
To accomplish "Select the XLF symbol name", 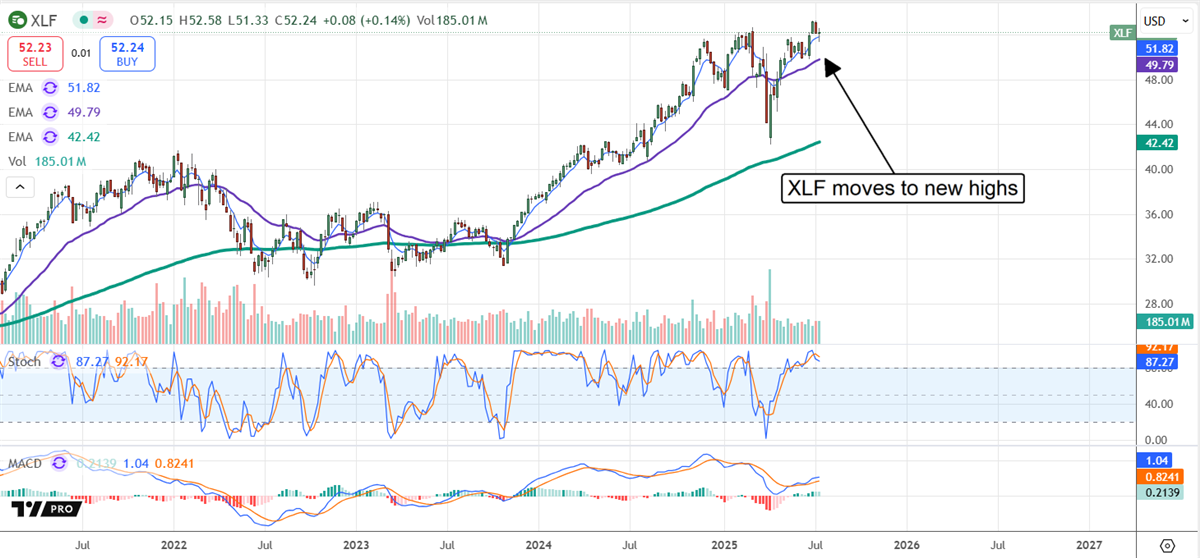I will click(x=45, y=20).
